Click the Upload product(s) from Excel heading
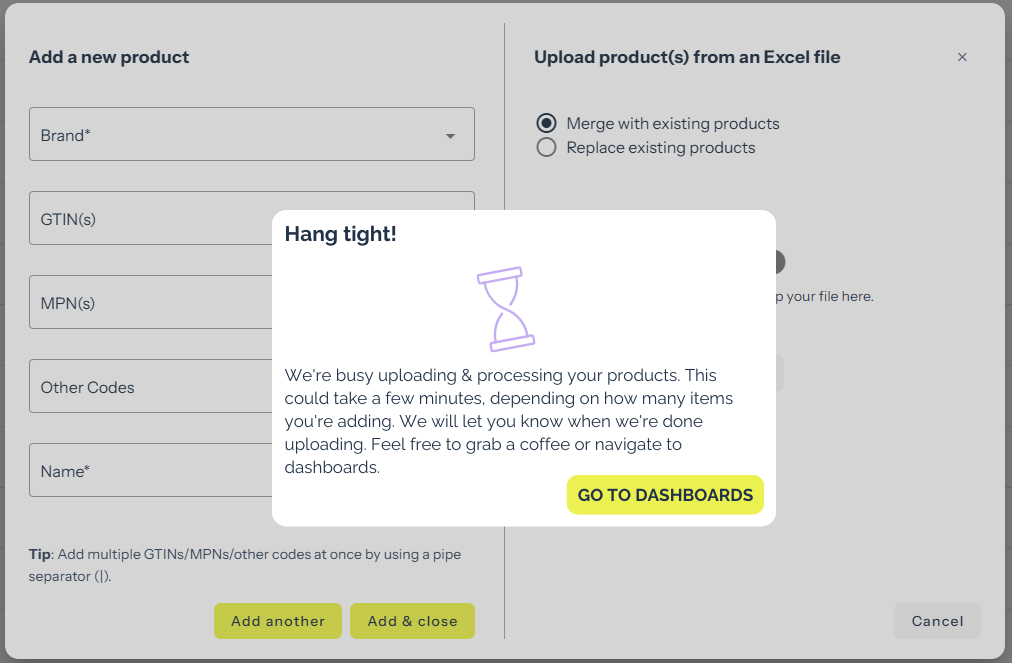Image resolution: width=1012 pixels, height=663 pixels. point(687,57)
